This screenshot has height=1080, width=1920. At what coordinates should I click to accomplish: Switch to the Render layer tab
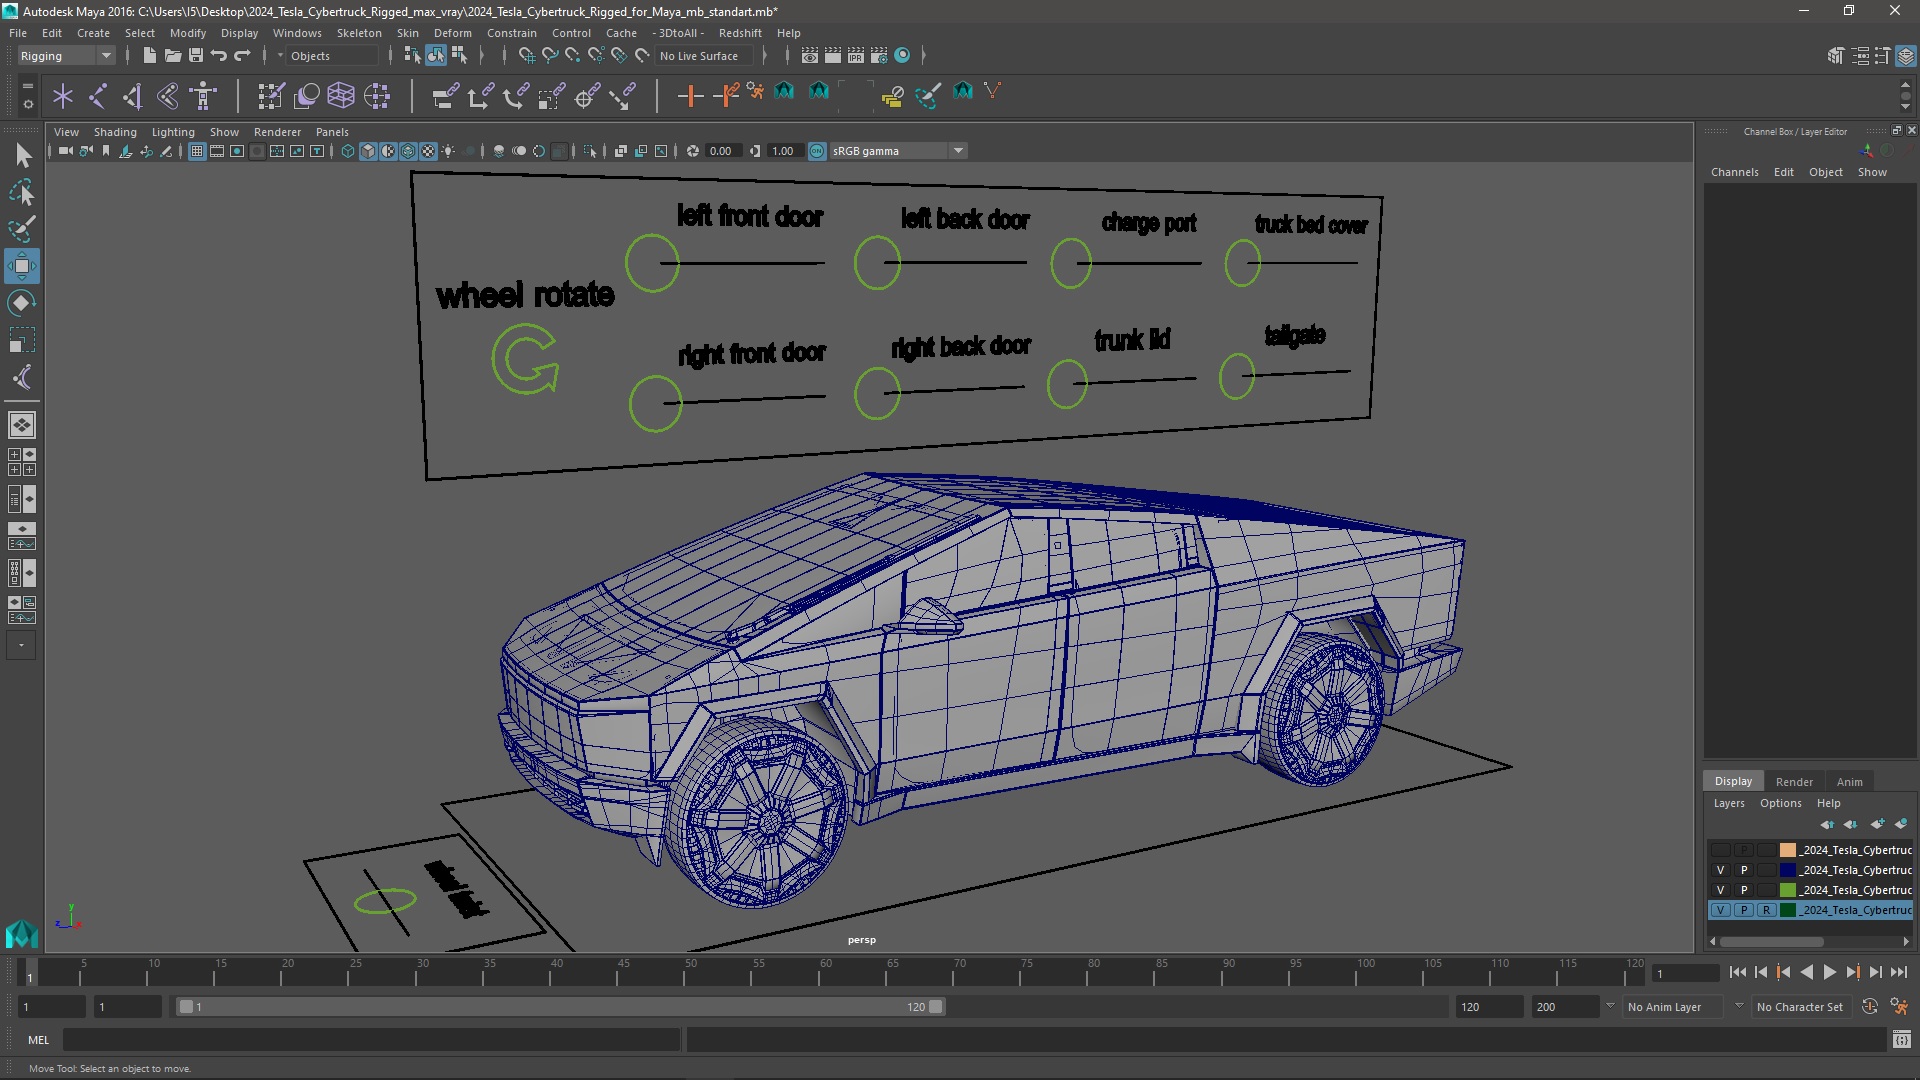[x=1794, y=782]
